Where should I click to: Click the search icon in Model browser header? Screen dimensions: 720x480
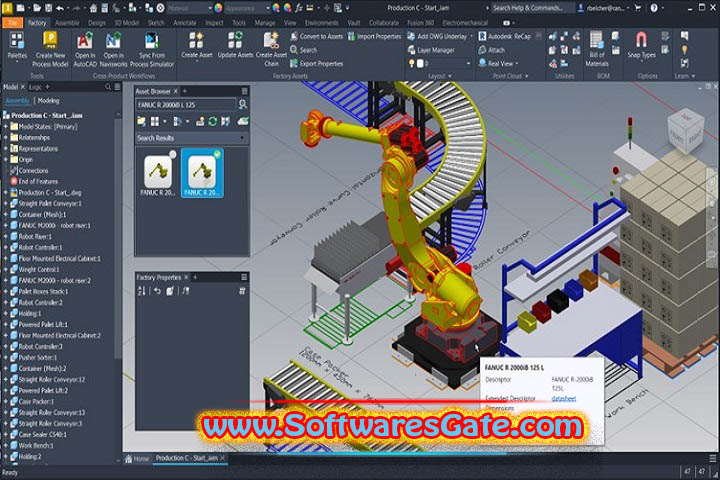tap(108, 87)
